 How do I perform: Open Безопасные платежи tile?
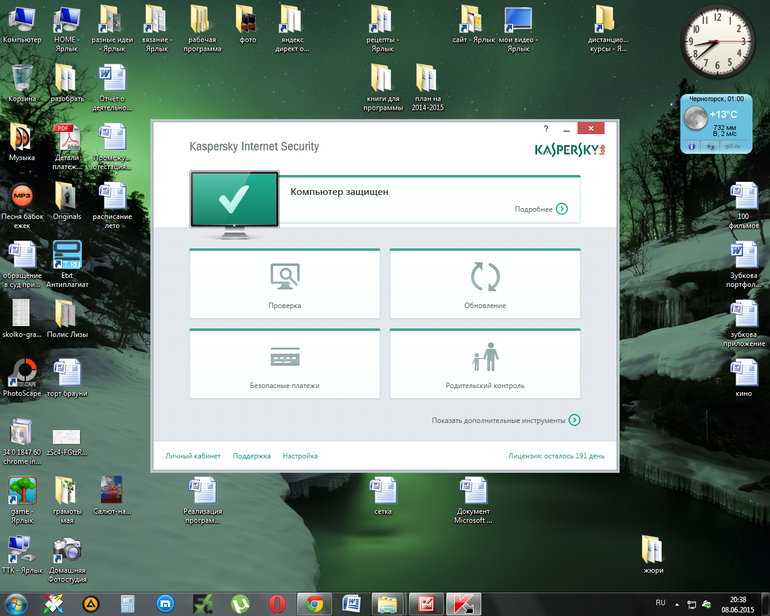pyautogui.click(x=284, y=364)
